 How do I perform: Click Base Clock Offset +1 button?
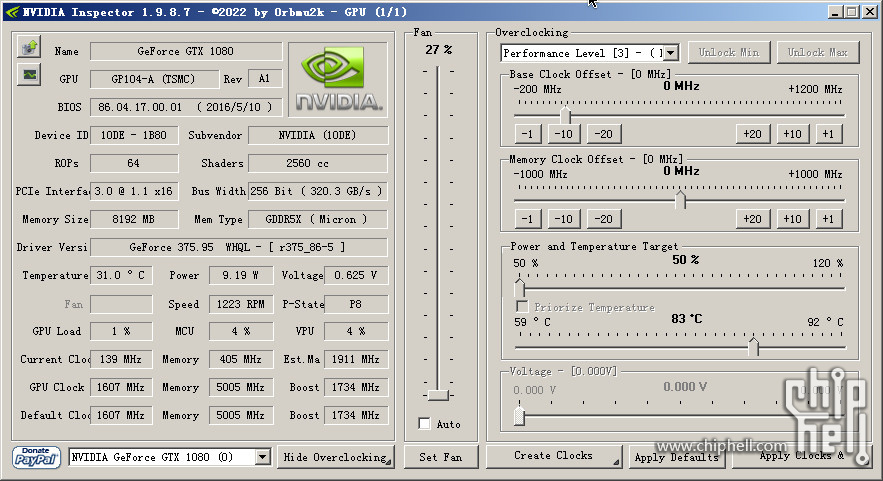coord(828,134)
